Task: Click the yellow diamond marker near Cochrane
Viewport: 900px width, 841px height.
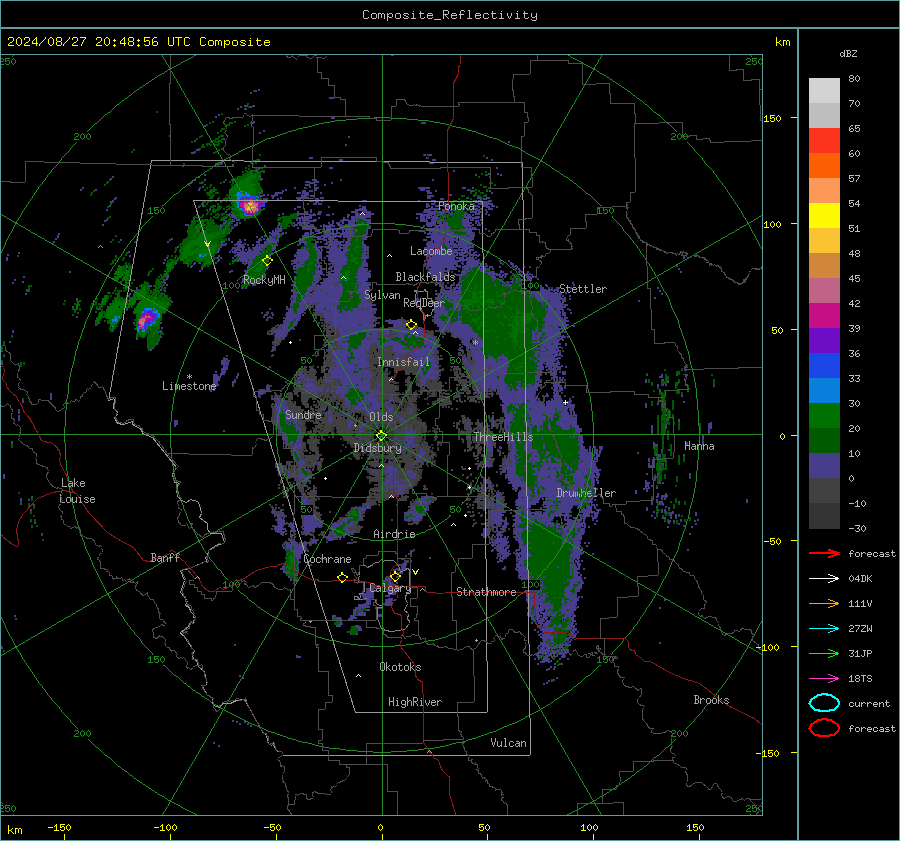Action: (x=342, y=578)
